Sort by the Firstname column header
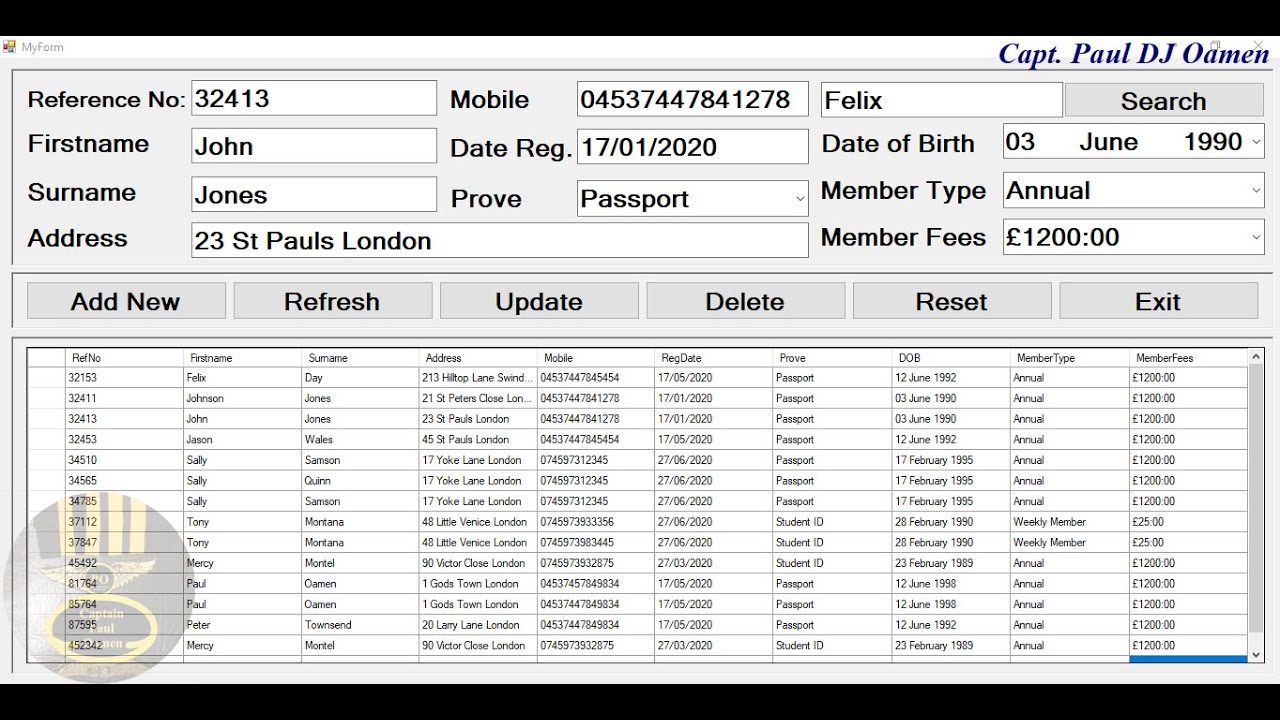Image resolution: width=1280 pixels, height=720 pixels. [243, 358]
